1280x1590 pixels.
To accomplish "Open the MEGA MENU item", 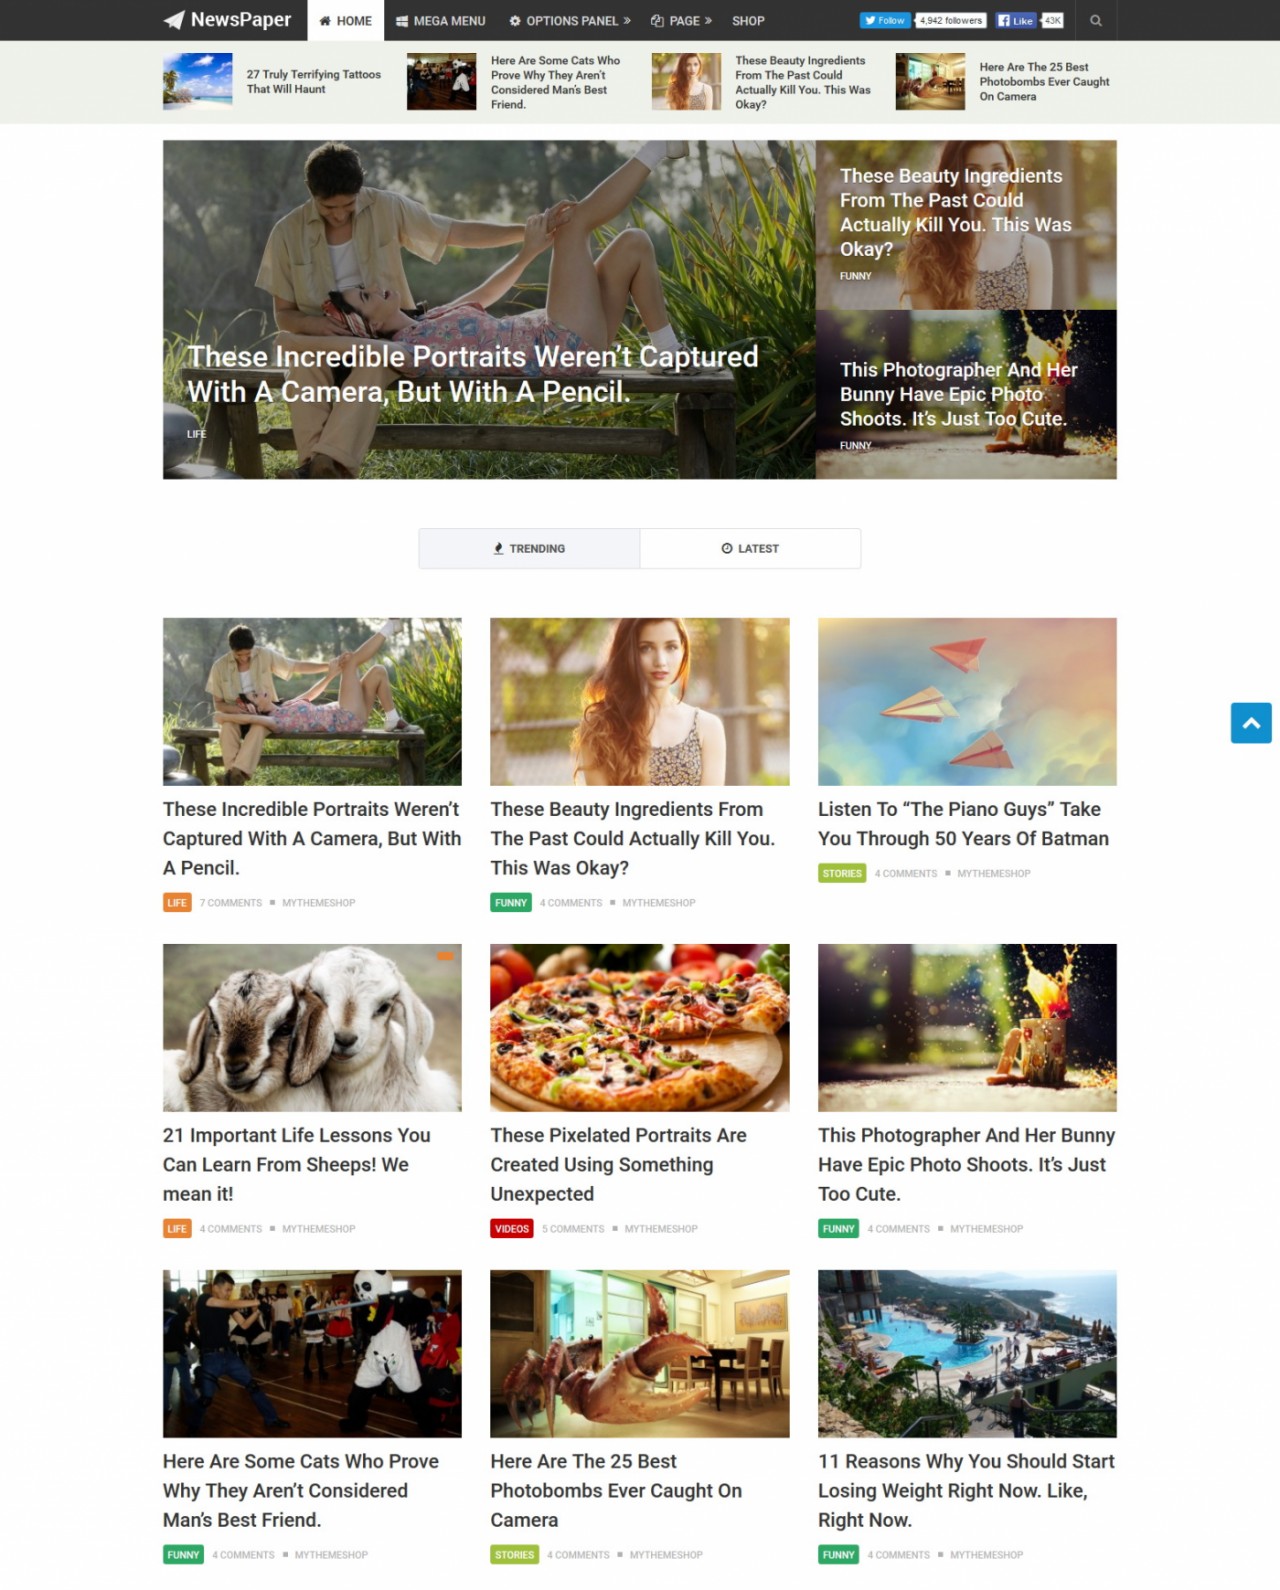I will pos(440,20).
